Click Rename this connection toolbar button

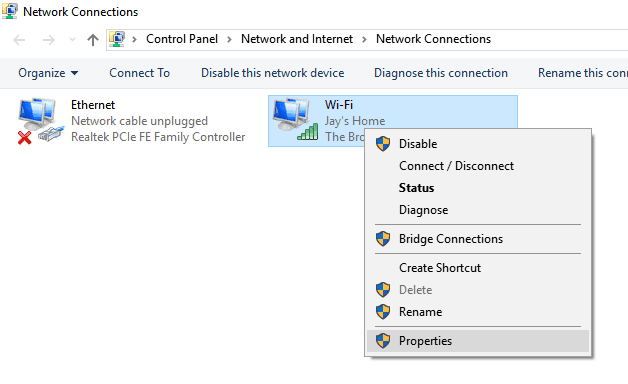pos(583,73)
